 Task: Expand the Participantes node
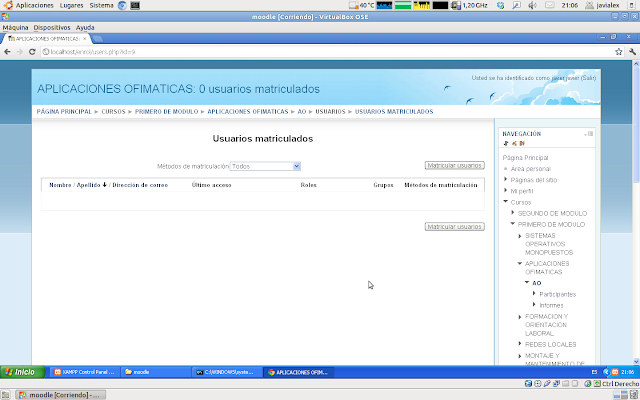(534, 293)
